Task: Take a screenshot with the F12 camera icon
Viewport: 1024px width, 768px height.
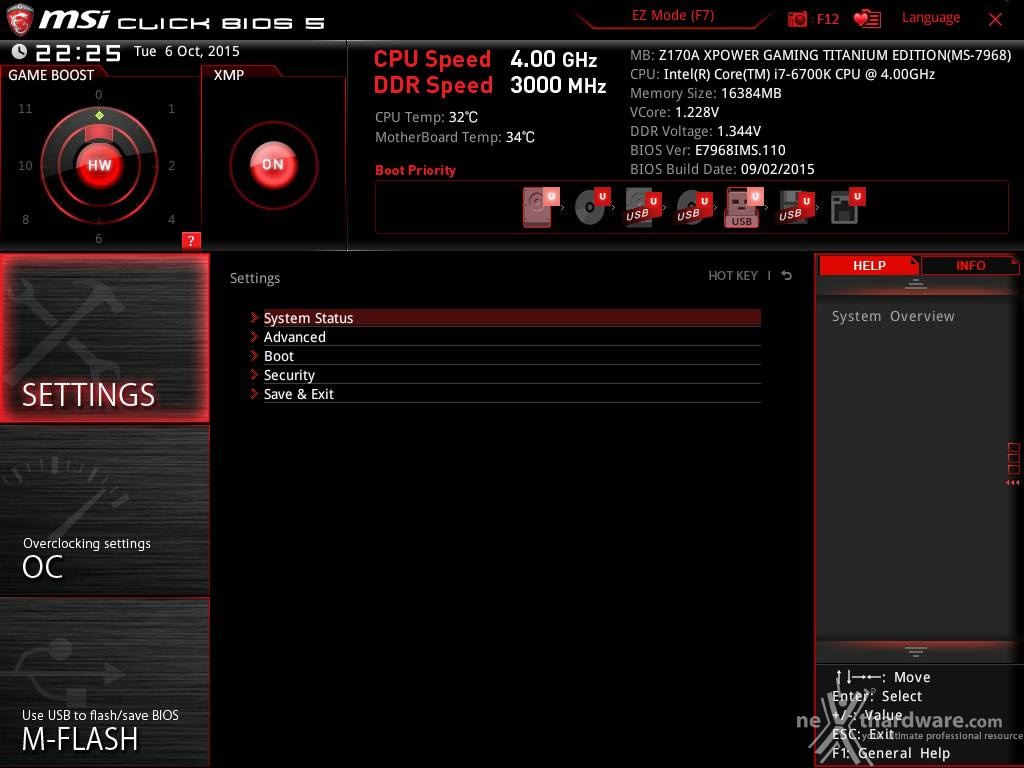Action: (x=797, y=20)
